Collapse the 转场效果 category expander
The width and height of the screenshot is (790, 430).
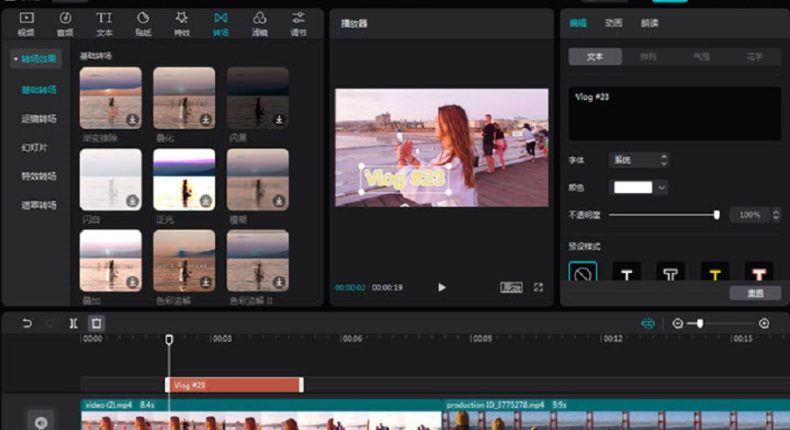coord(16,59)
